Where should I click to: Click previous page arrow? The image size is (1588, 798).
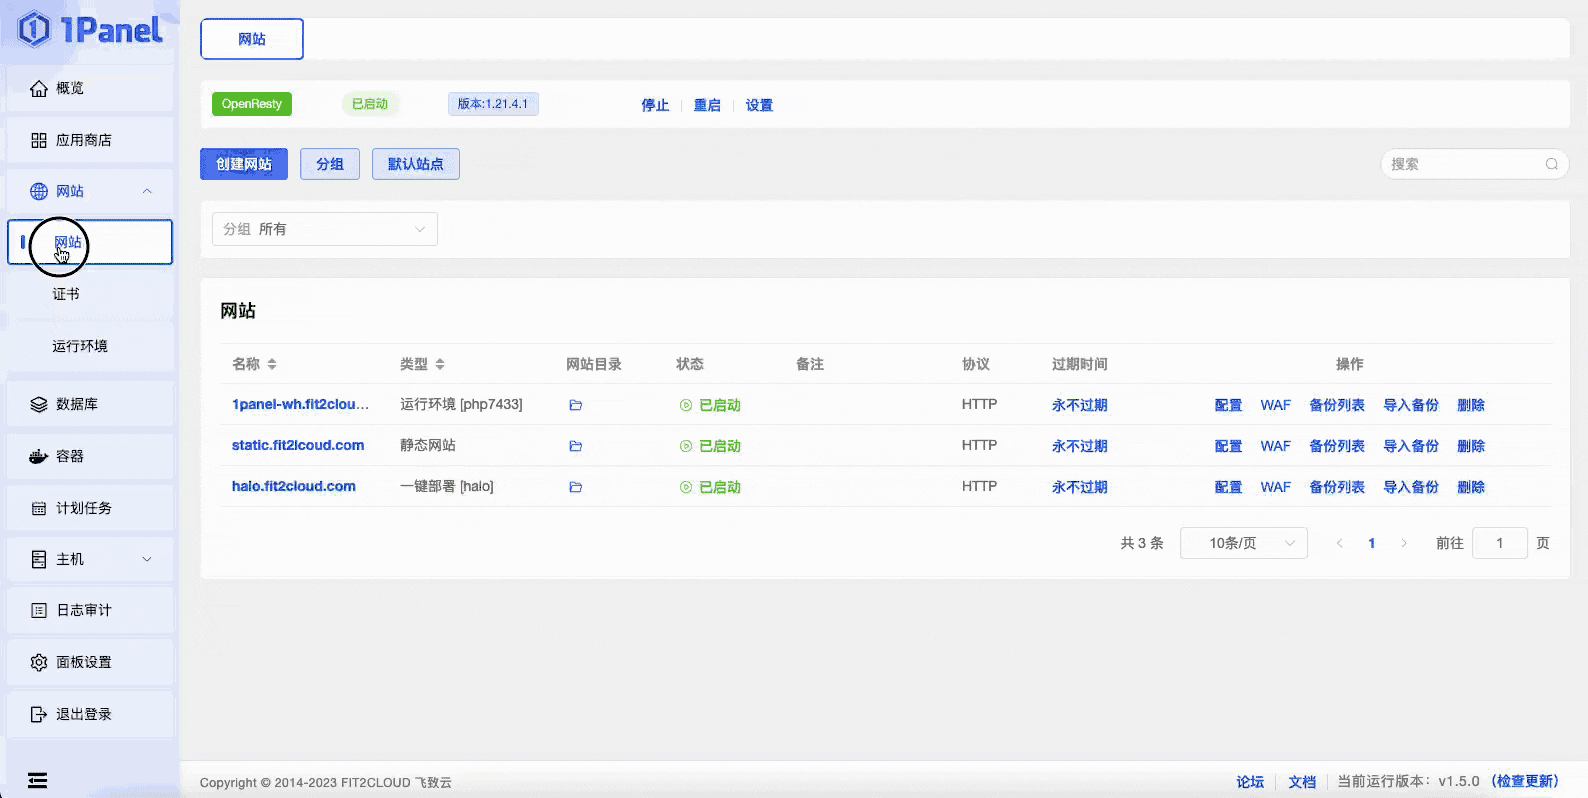tap(1340, 543)
